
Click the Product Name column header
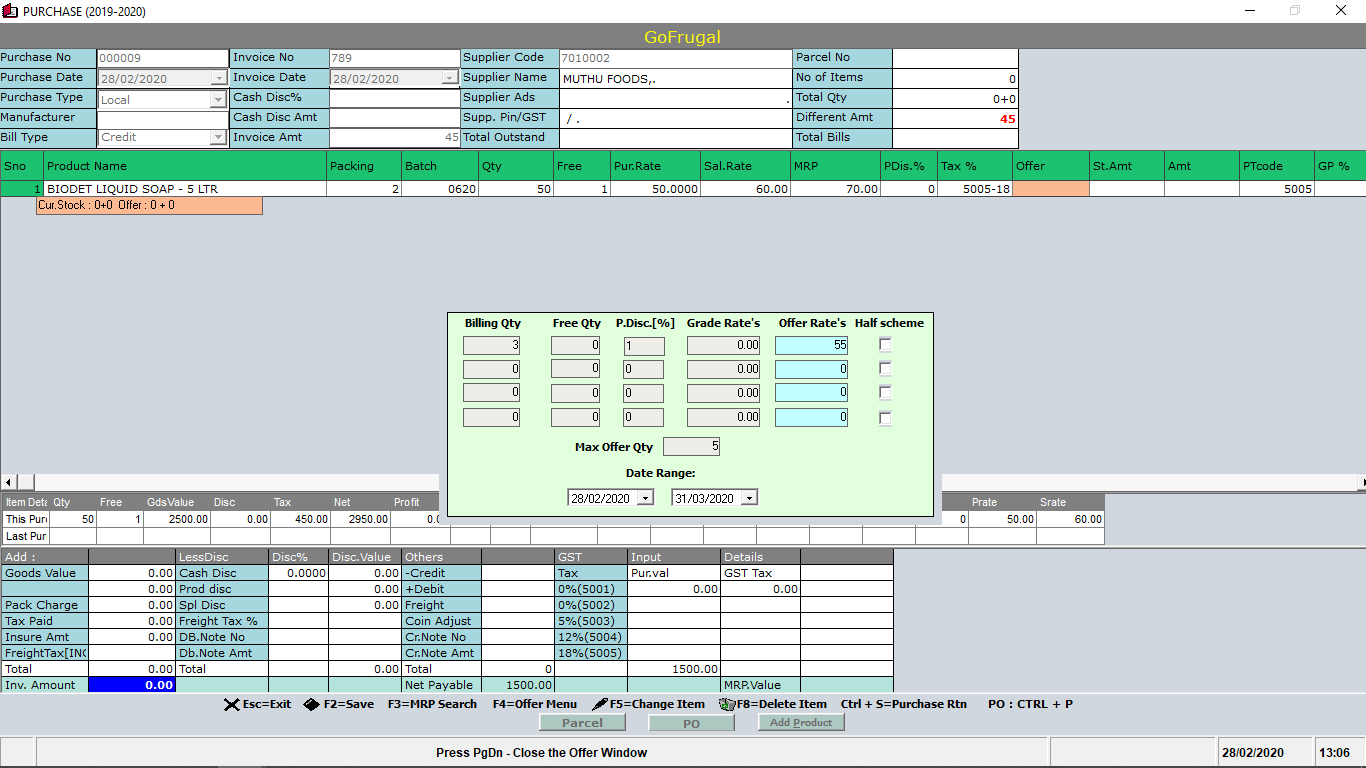185,166
